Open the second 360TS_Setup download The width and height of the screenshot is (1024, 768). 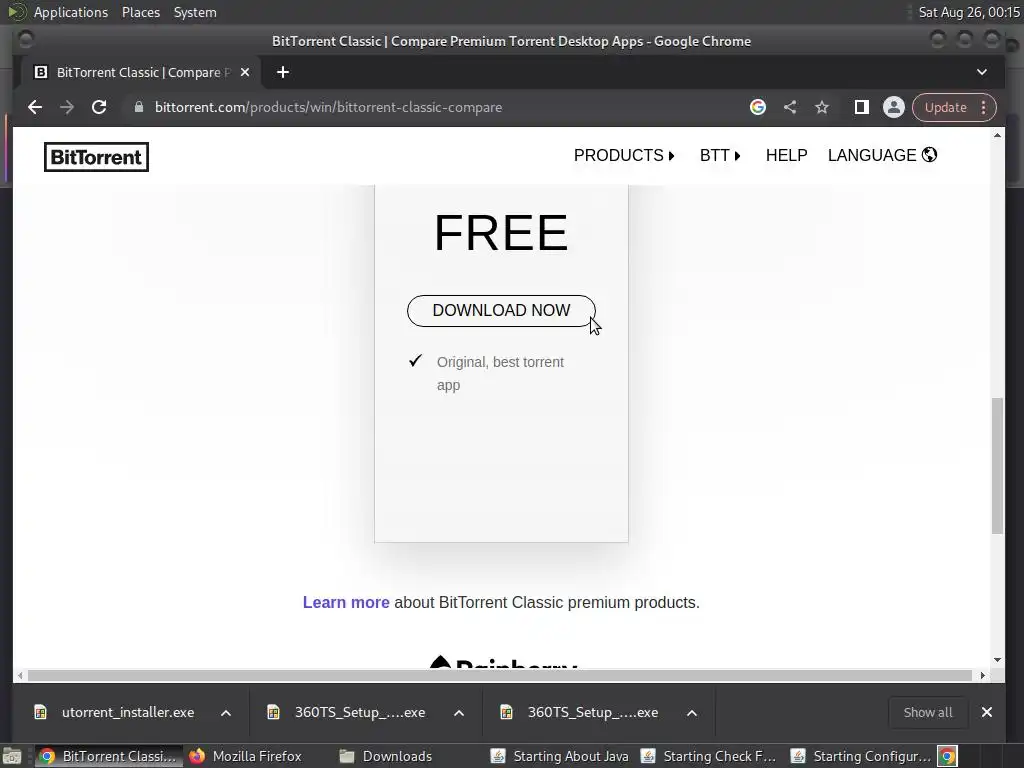tap(582, 712)
